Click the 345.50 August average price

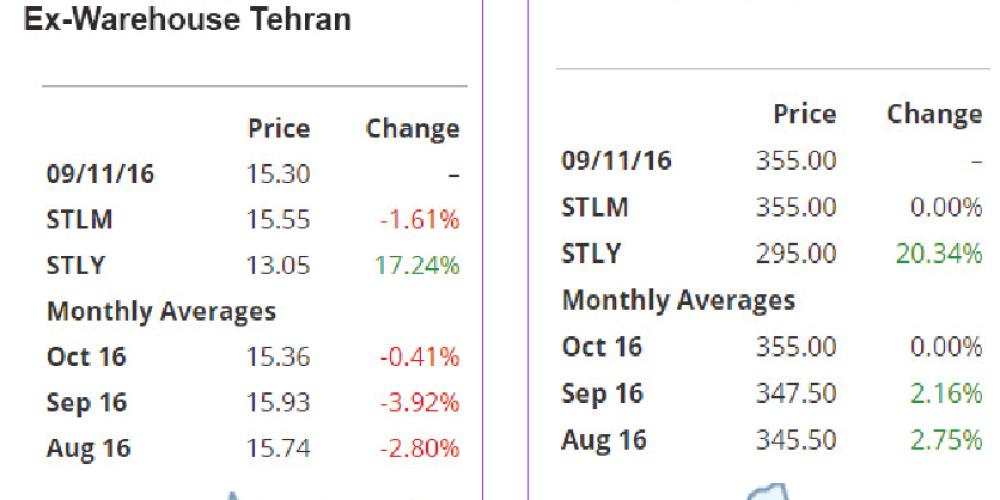coord(795,438)
